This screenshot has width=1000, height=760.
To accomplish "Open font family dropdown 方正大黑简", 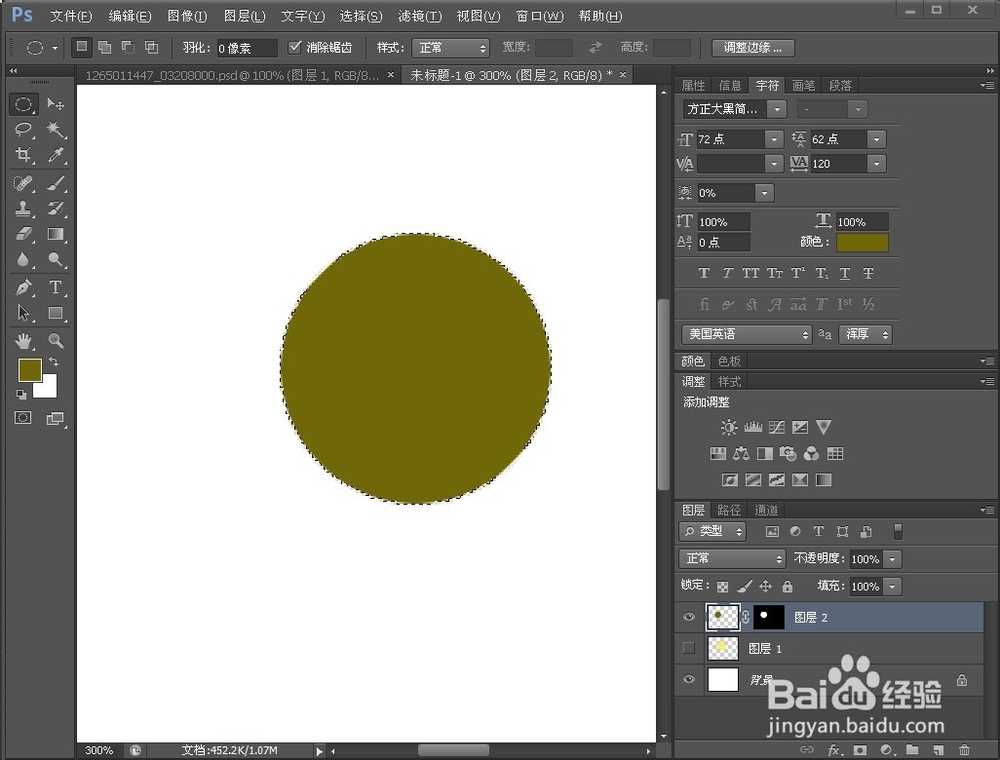I will pos(777,109).
